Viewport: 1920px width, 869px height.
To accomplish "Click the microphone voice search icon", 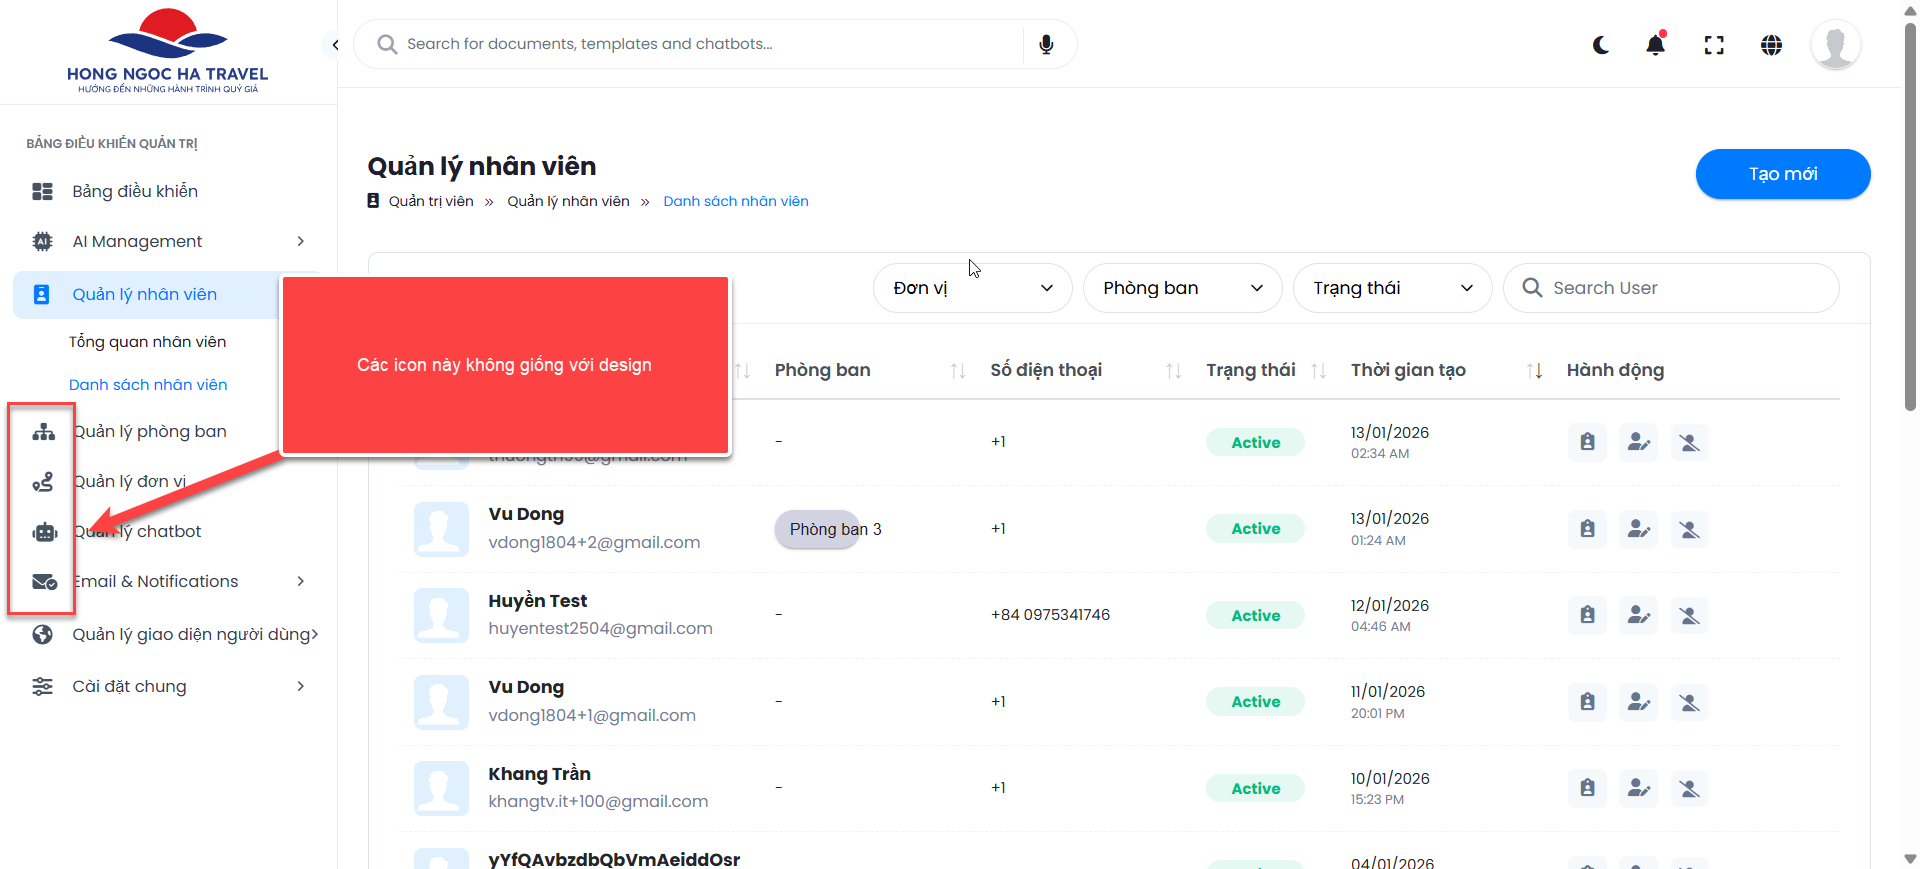I will (1046, 45).
